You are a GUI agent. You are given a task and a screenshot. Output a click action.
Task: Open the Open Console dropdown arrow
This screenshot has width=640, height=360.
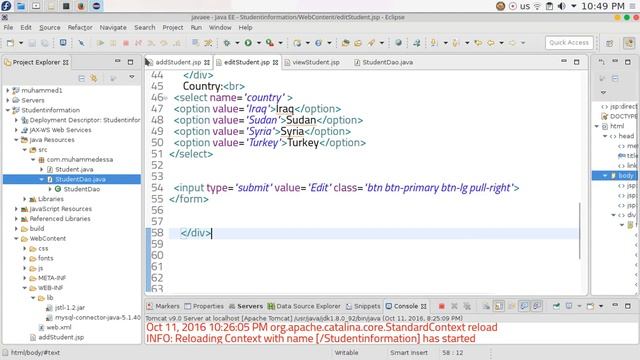601,306
